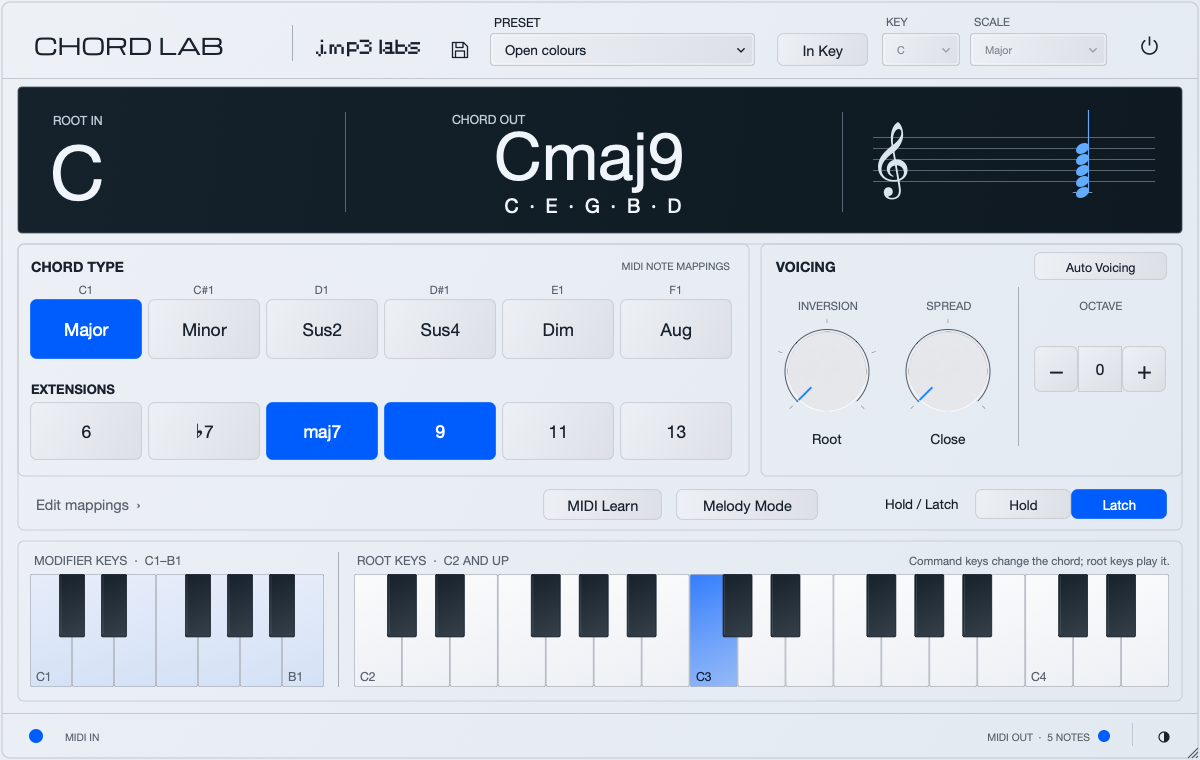Select the Sus4 chord type
Screen dimensions: 1200x760
point(440,329)
